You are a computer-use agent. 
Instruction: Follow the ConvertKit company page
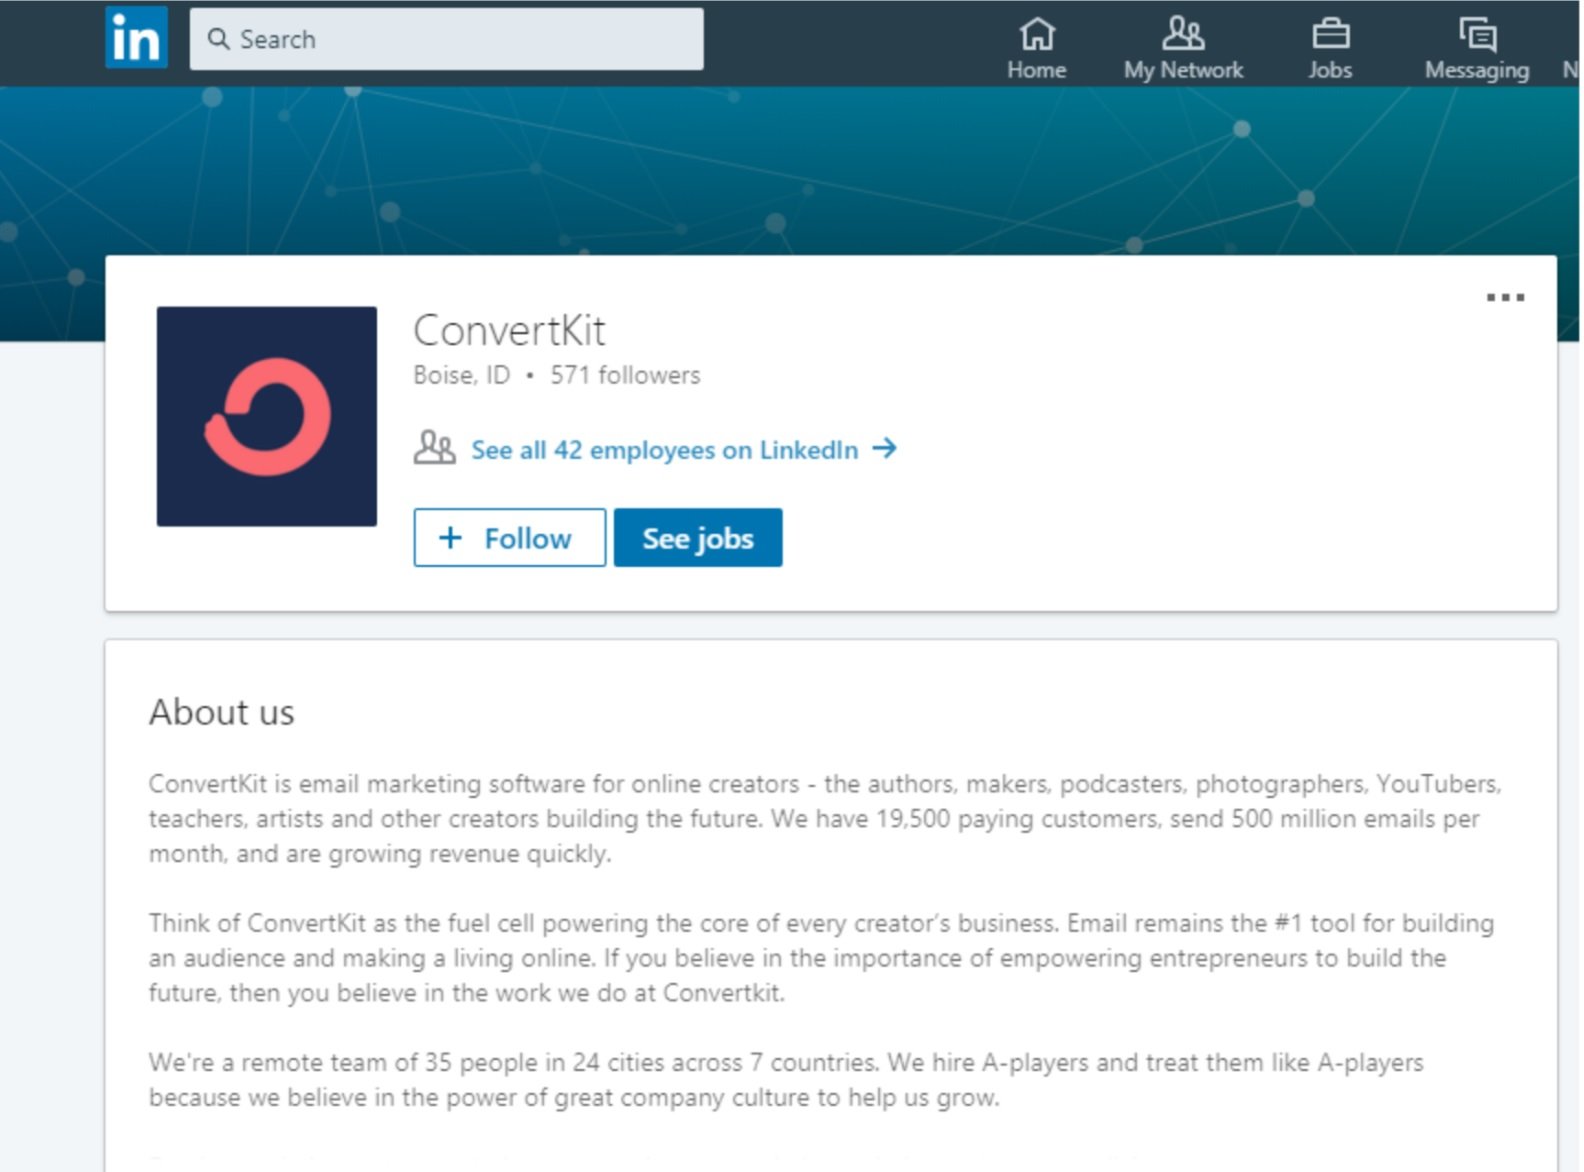tap(509, 538)
